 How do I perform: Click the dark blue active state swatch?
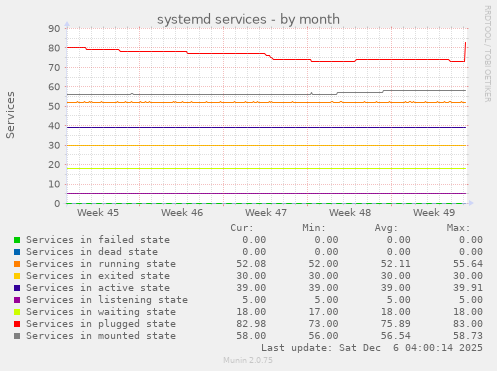coord(17,288)
